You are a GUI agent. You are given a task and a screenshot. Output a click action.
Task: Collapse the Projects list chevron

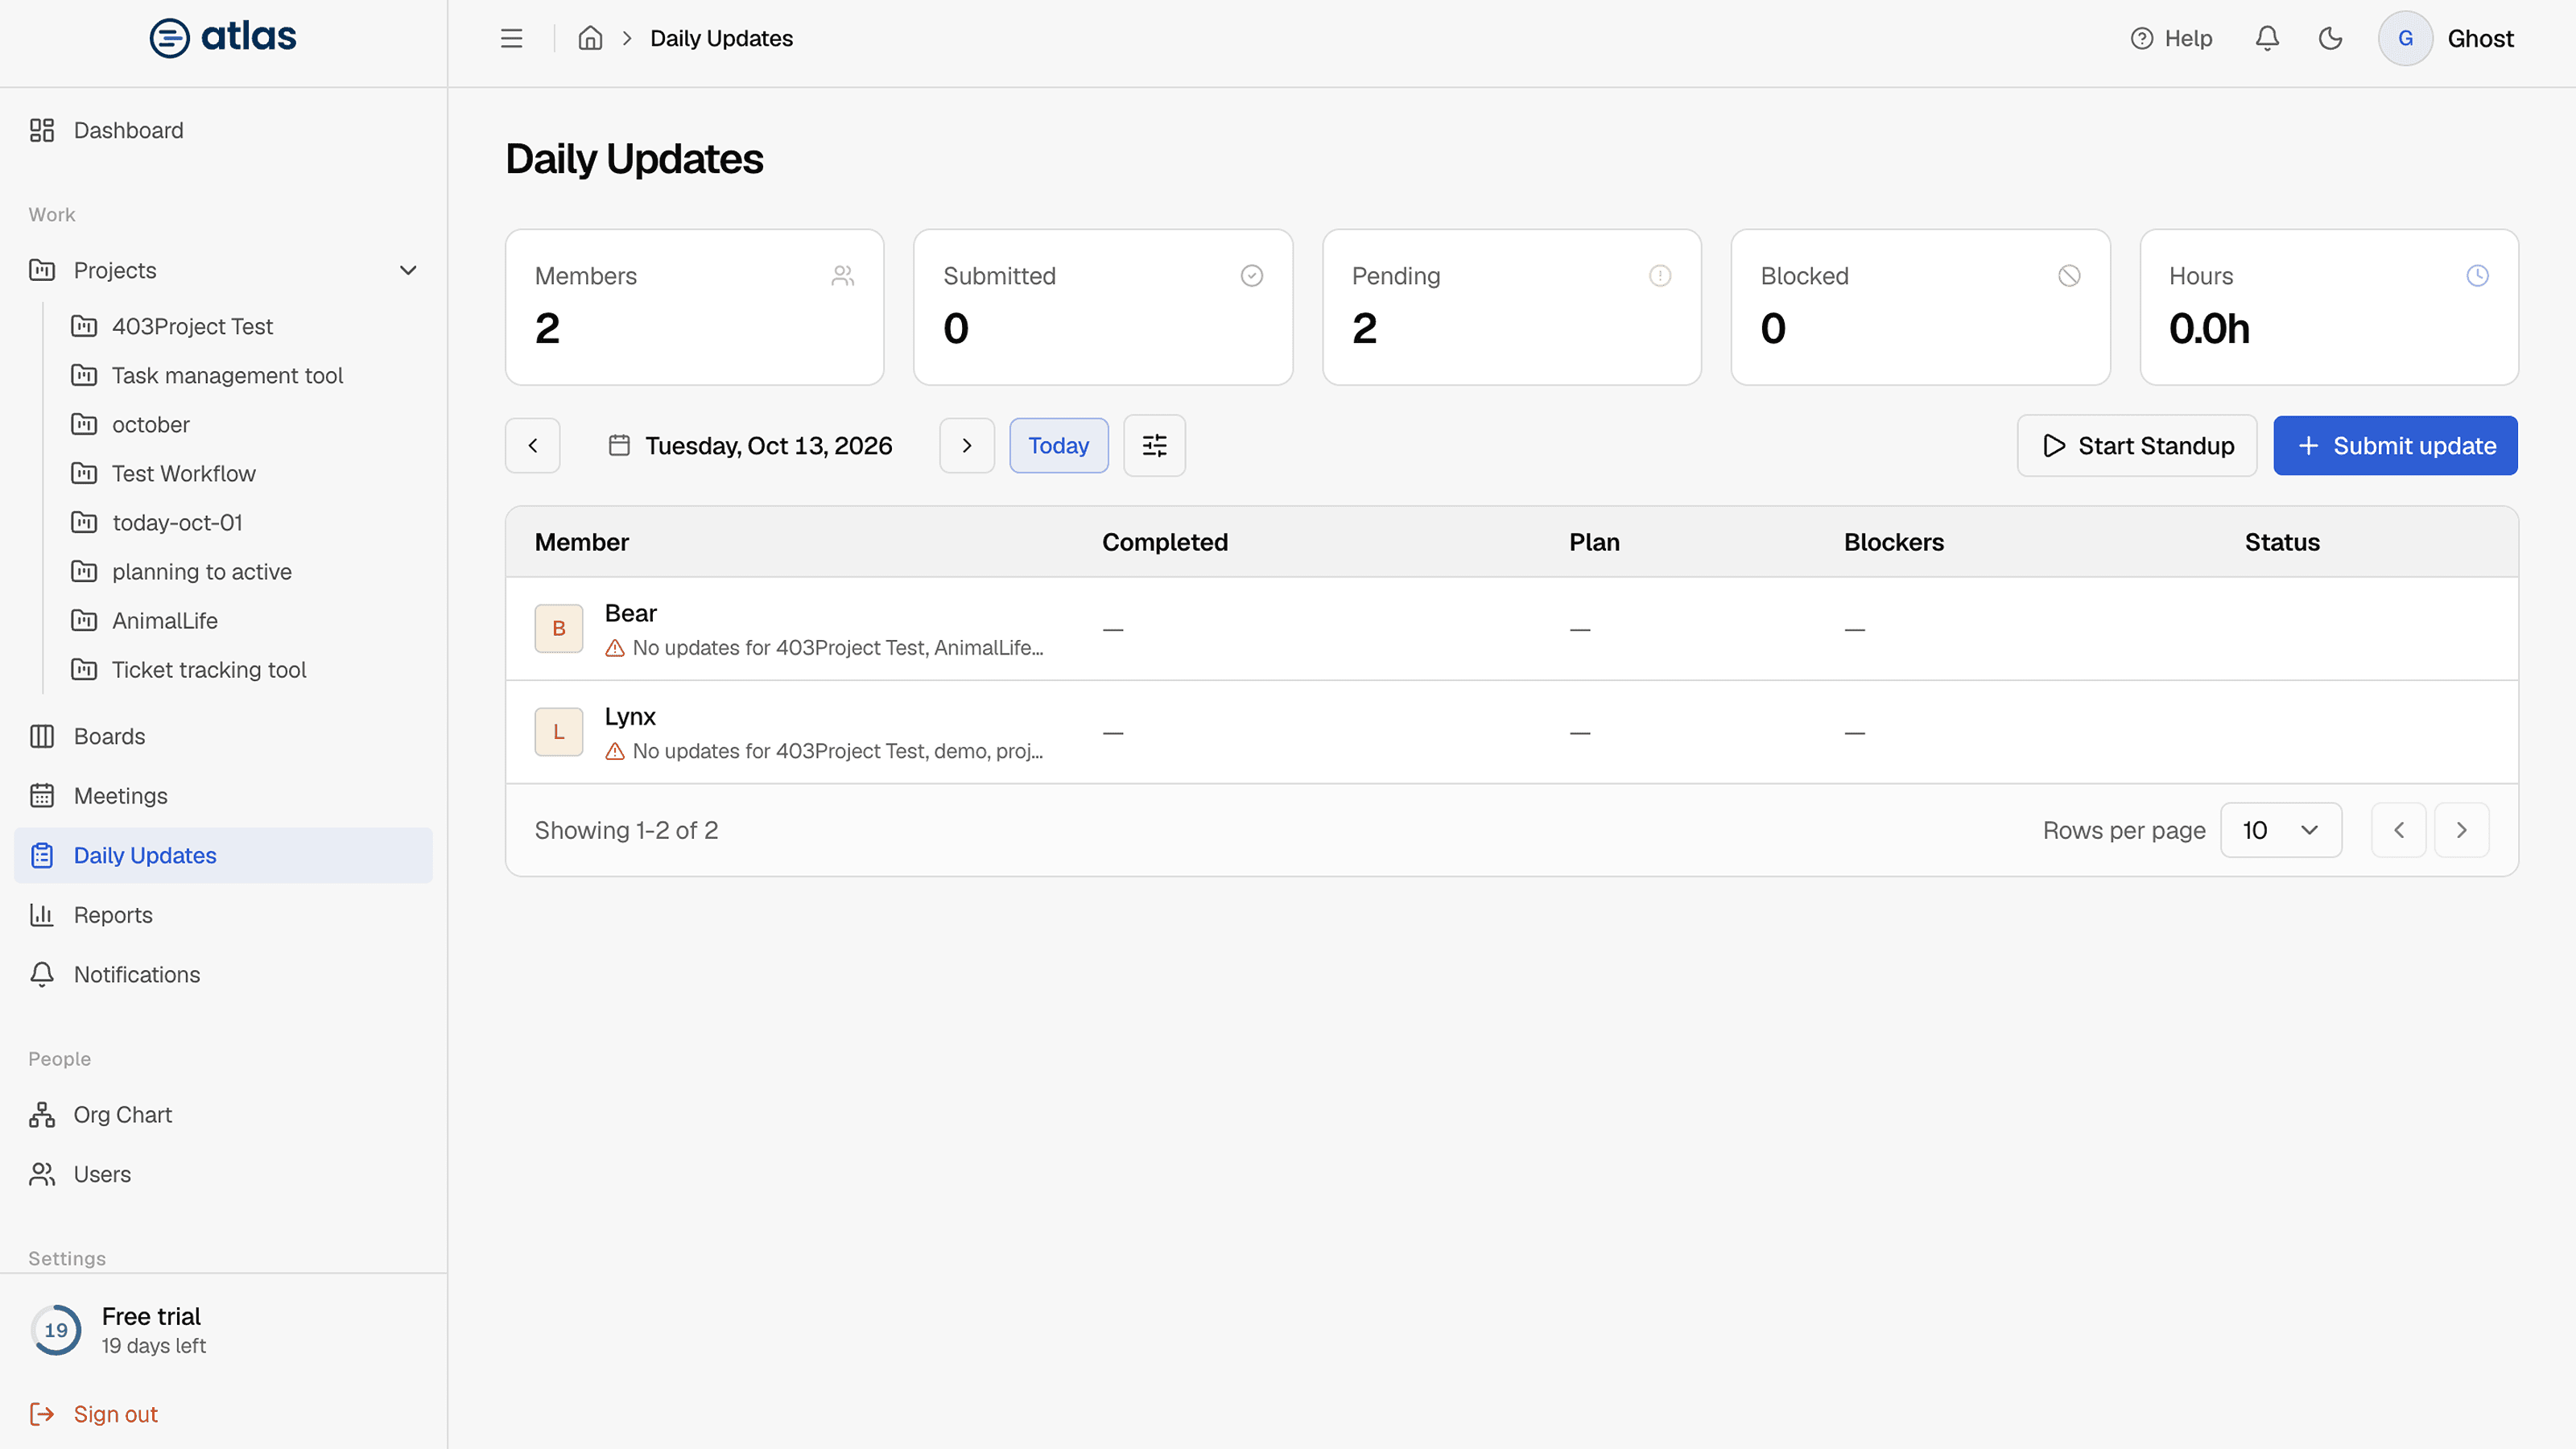[x=407, y=270]
